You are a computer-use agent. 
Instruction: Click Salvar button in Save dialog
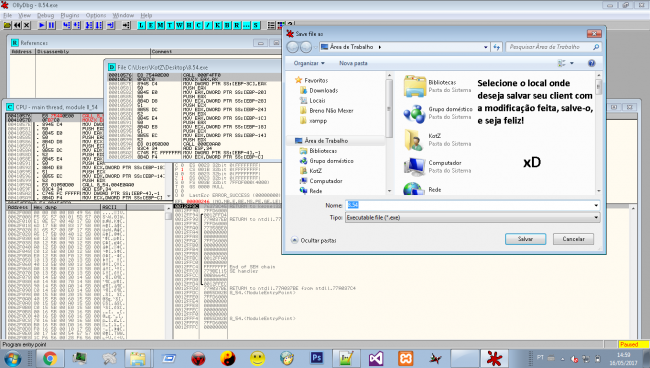525,239
